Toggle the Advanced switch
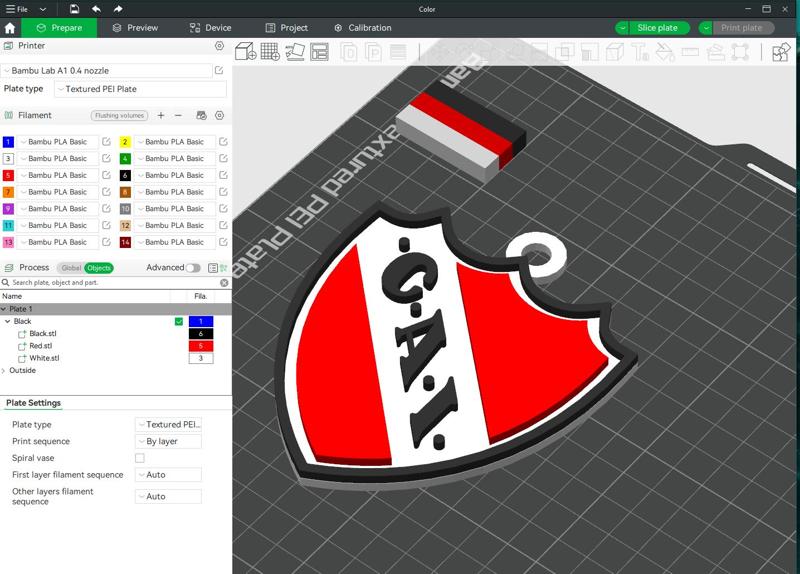800x574 pixels. pyautogui.click(x=193, y=268)
